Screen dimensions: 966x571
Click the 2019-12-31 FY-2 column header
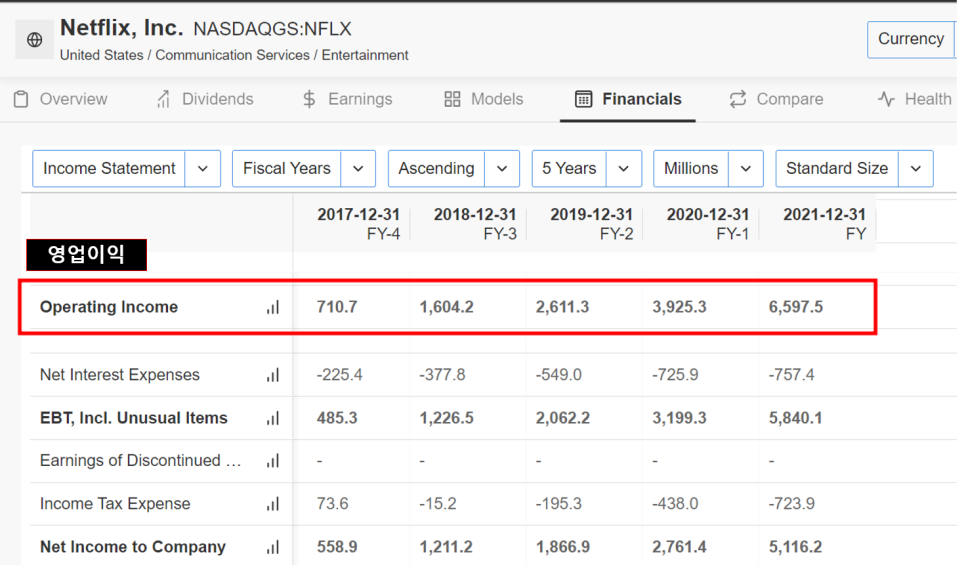pyautogui.click(x=591, y=224)
